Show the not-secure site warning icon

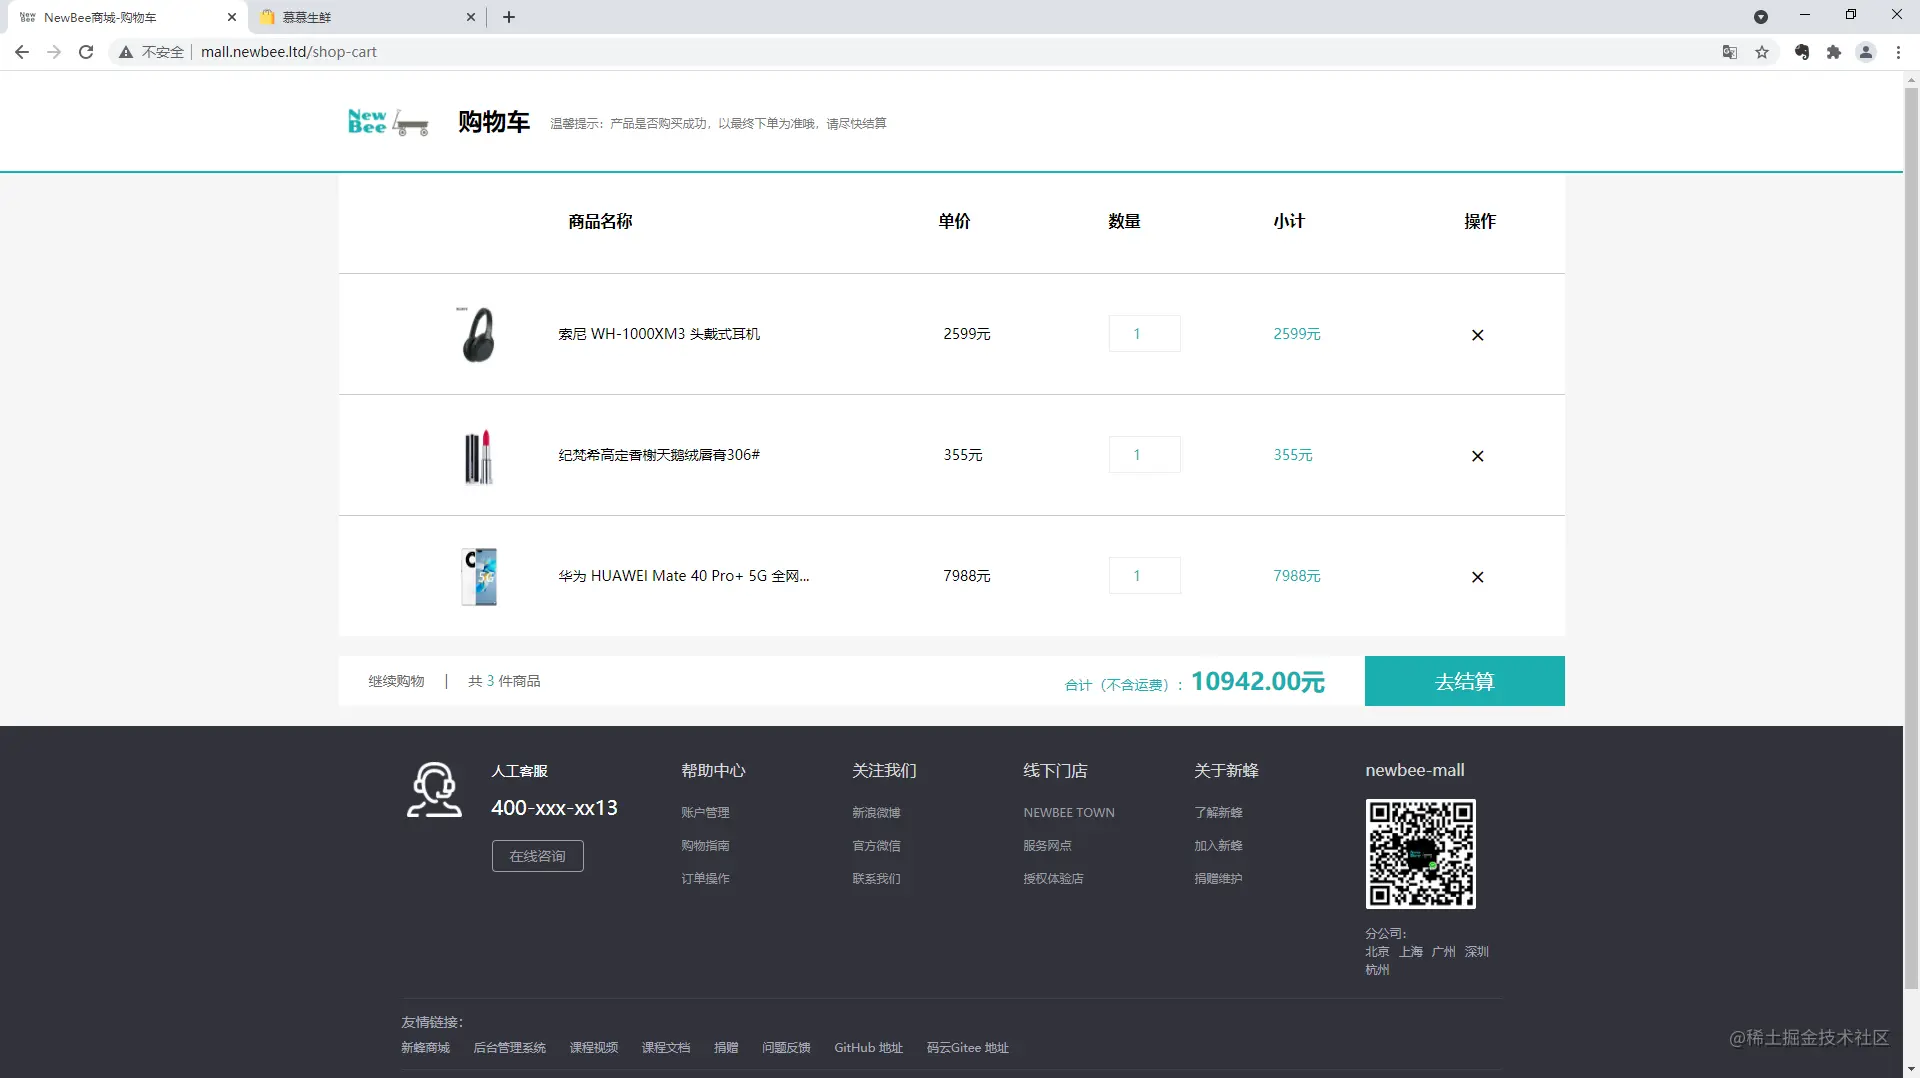click(x=126, y=52)
